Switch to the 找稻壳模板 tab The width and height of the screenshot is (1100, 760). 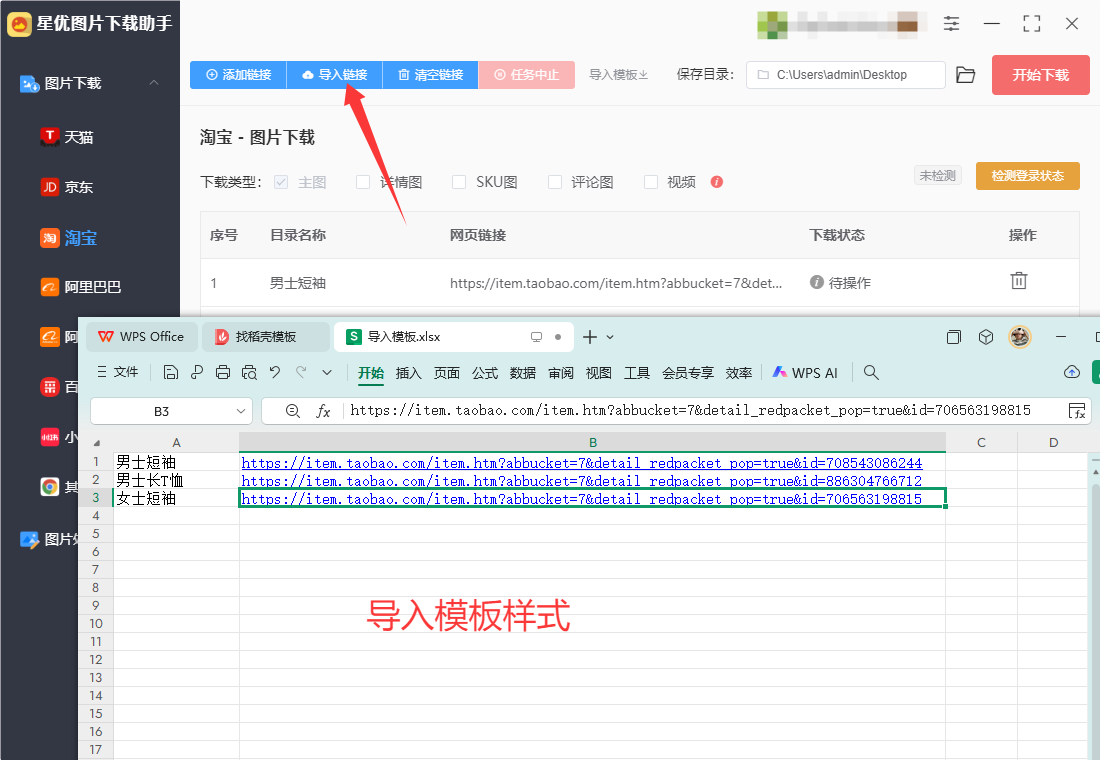click(266, 337)
